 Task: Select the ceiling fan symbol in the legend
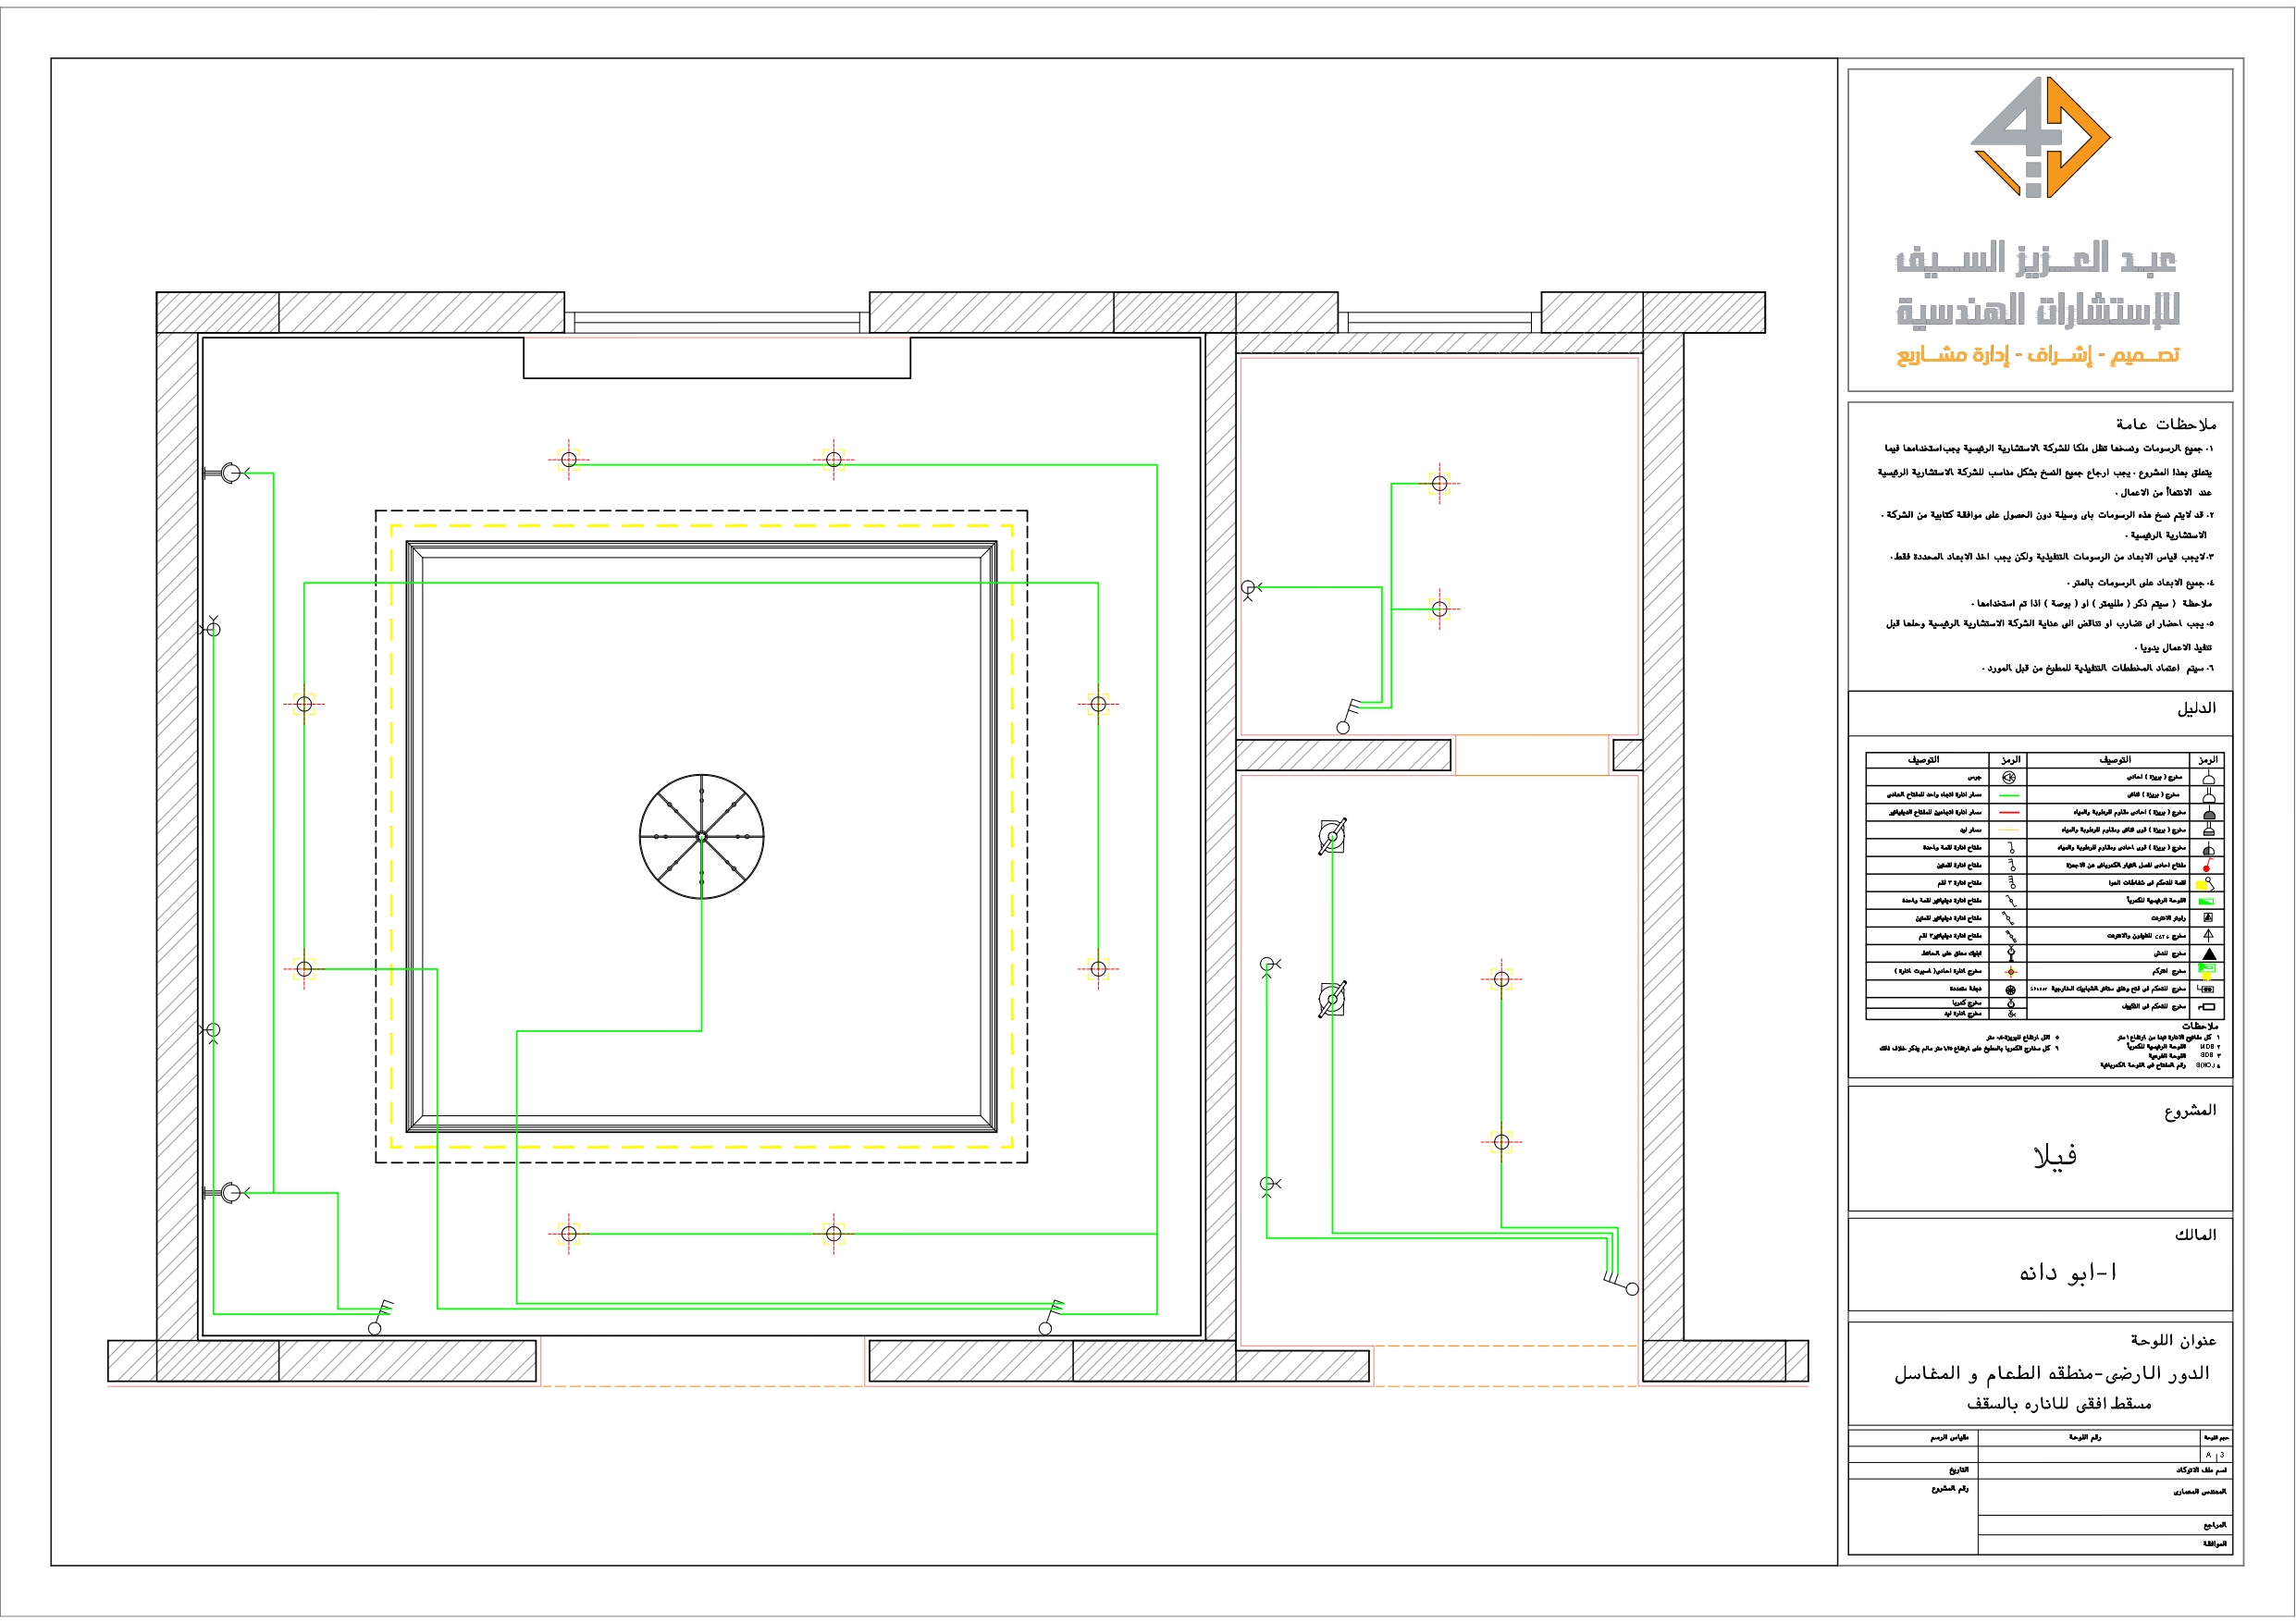pyautogui.click(x=2011, y=991)
